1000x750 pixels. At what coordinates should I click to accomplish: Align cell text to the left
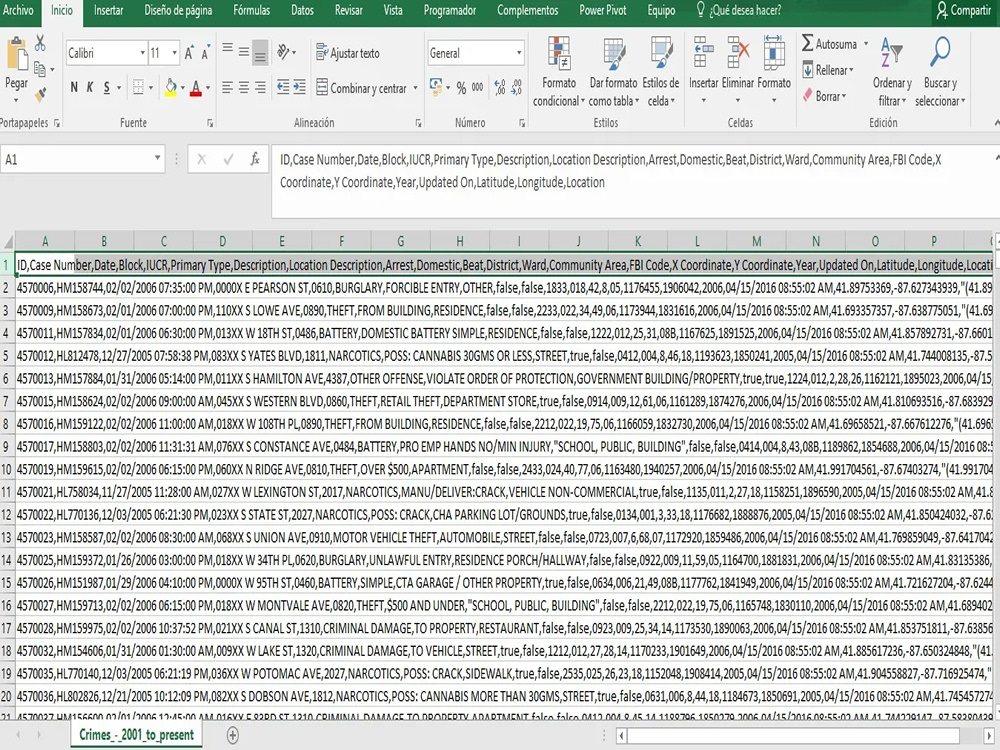(227, 87)
